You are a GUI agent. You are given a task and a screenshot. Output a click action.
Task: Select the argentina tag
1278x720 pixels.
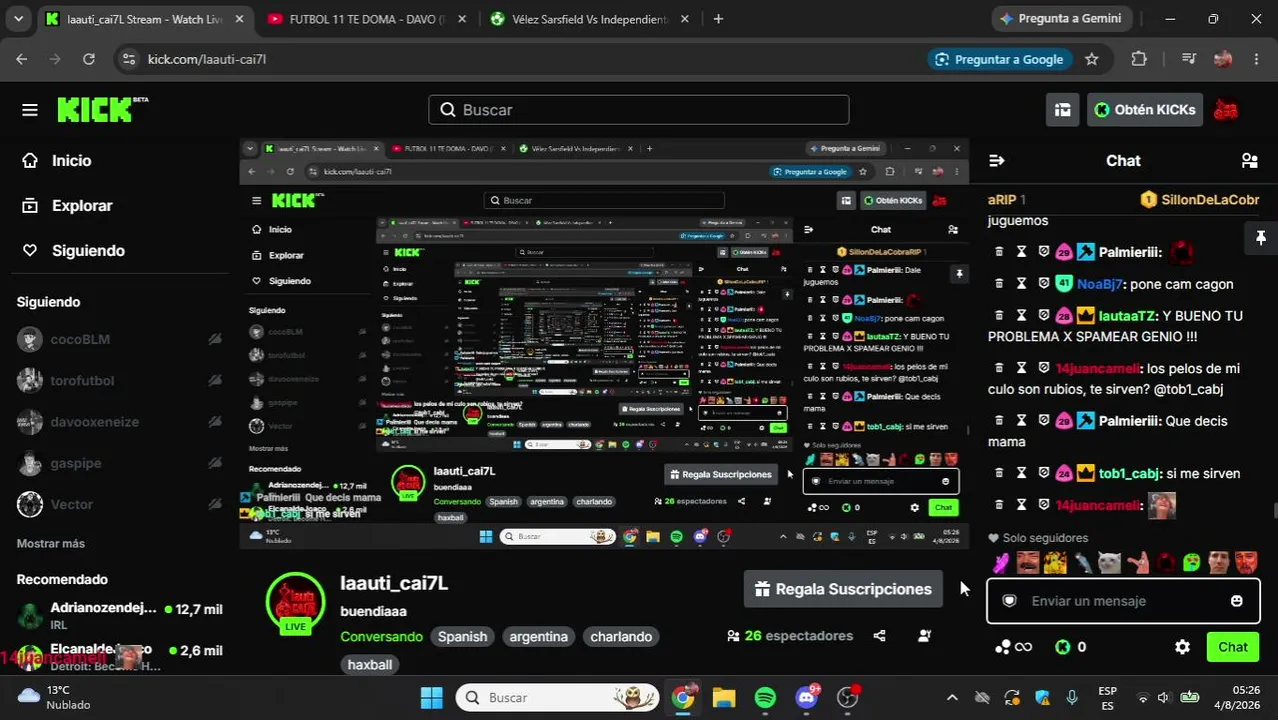pyautogui.click(x=538, y=637)
